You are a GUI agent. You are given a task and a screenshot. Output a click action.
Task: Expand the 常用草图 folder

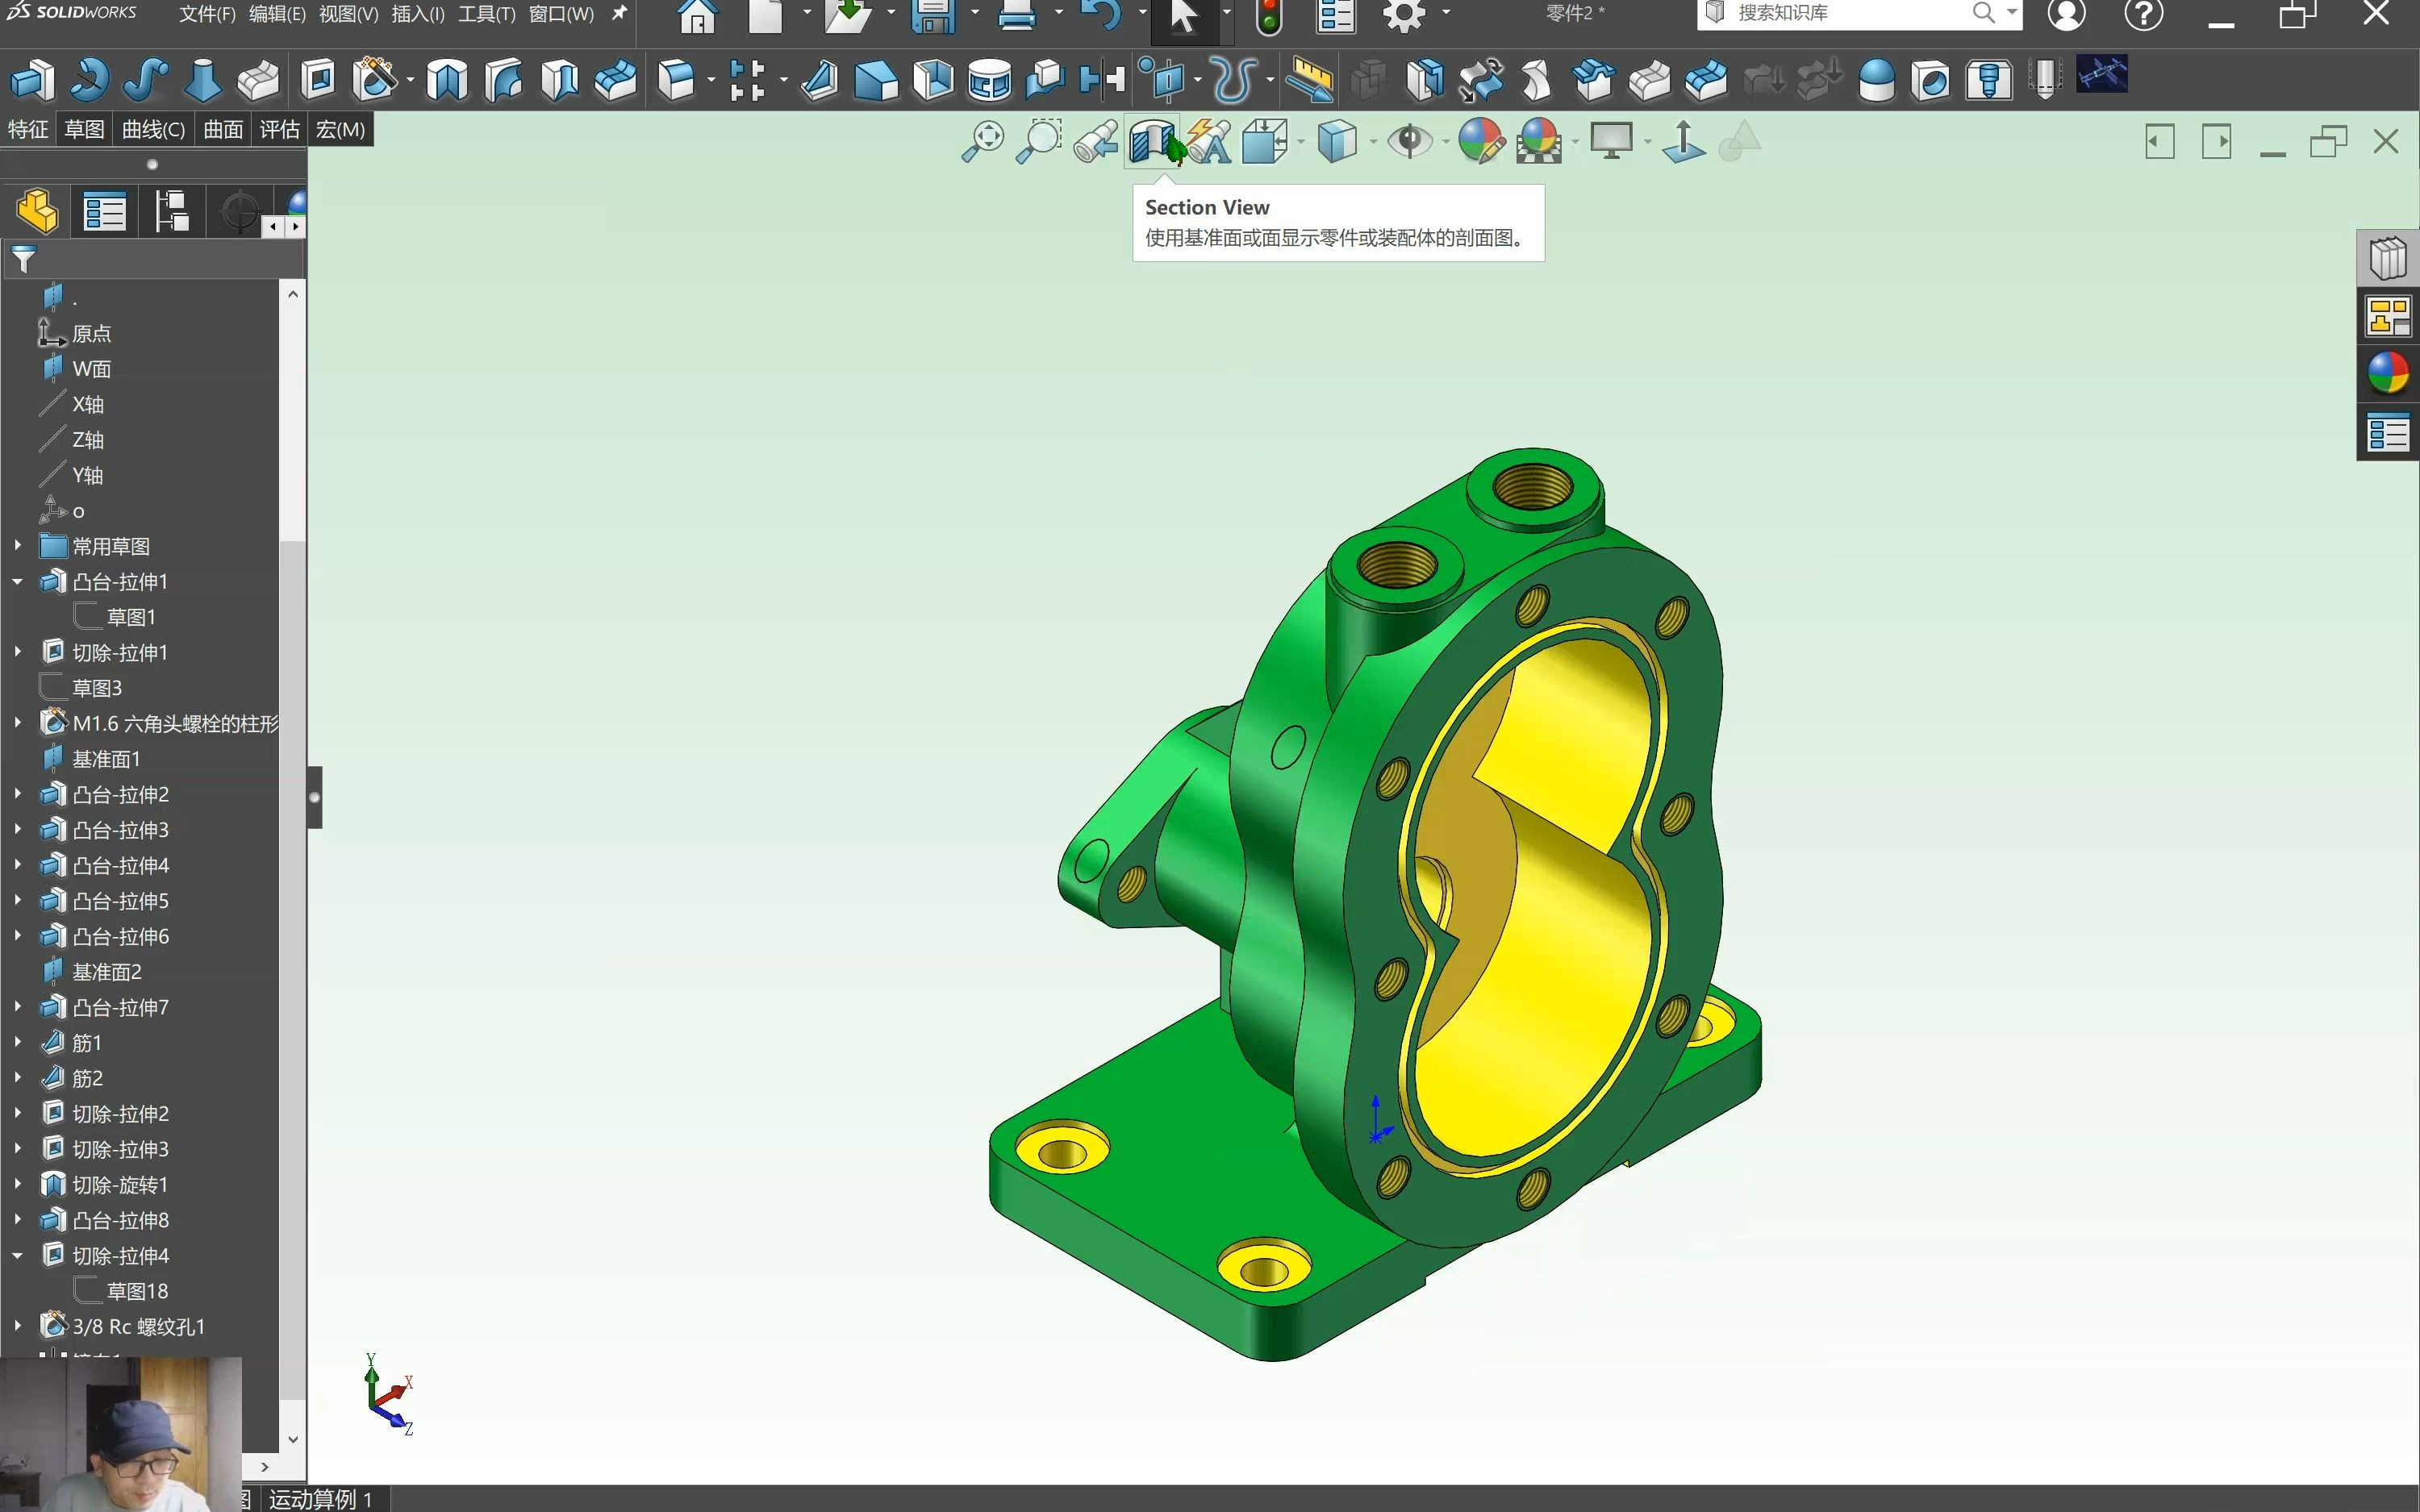(17, 546)
